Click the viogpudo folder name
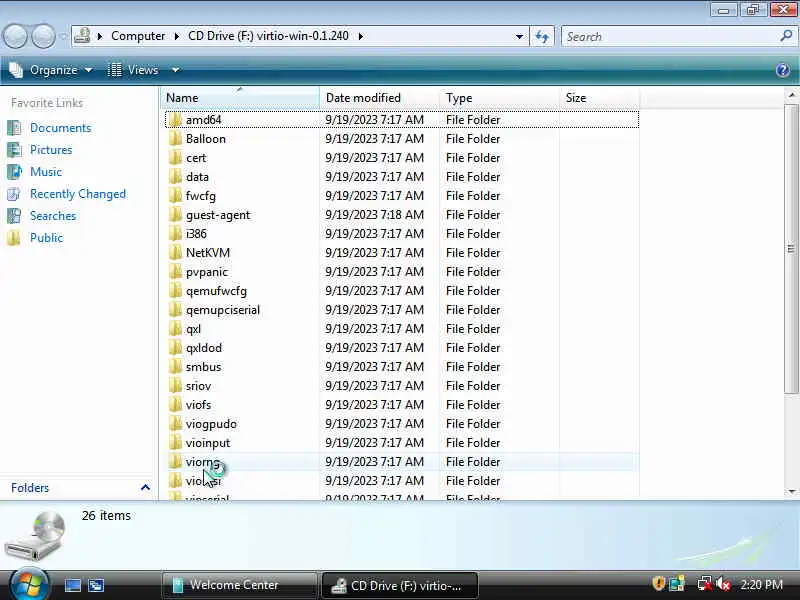The image size is (800, 600). (x=211, y=424)
